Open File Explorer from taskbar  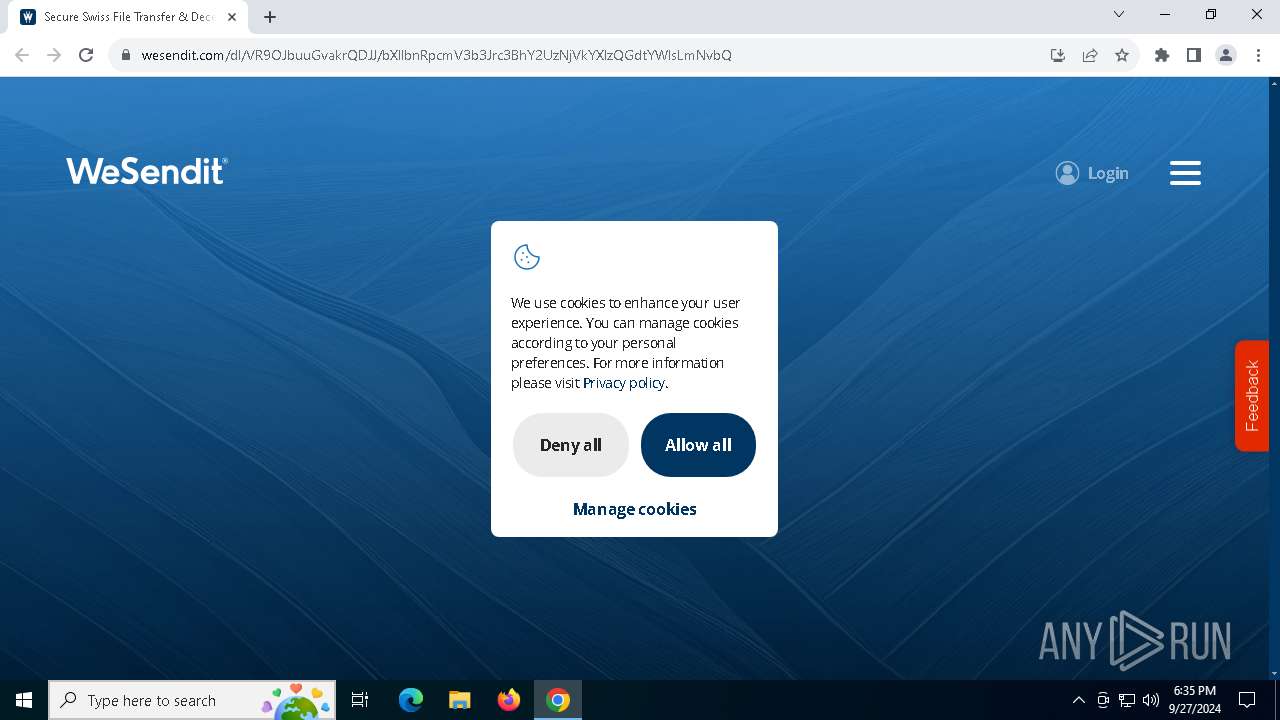click(460, 700)
